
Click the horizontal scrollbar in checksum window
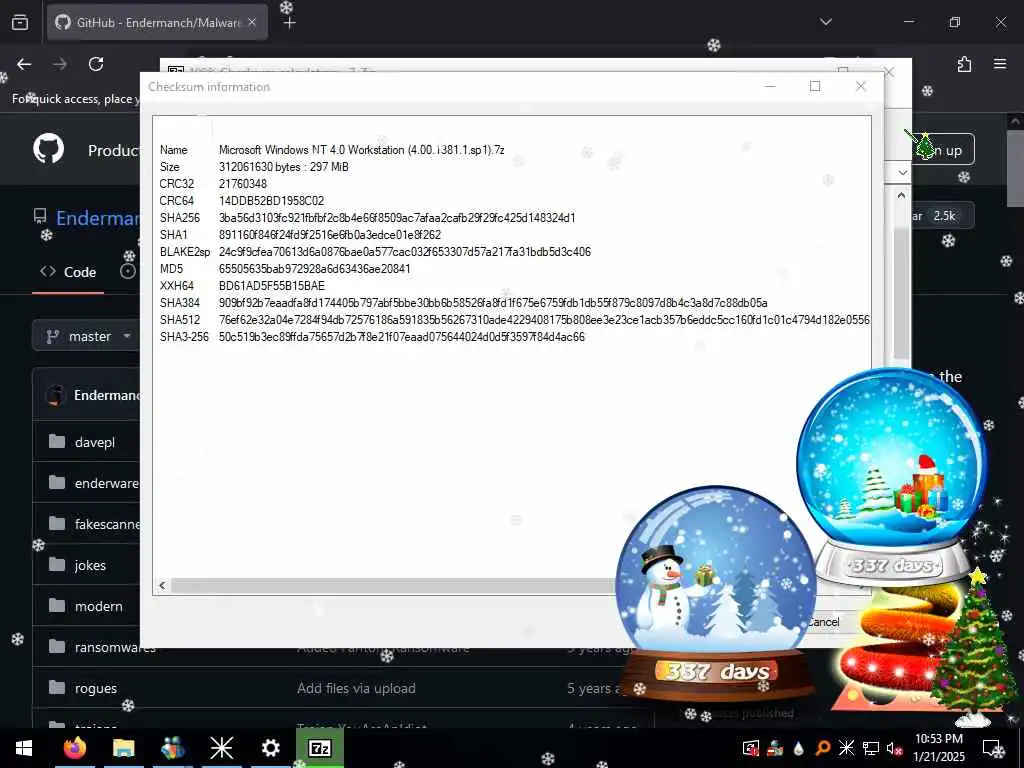point(392,586)
